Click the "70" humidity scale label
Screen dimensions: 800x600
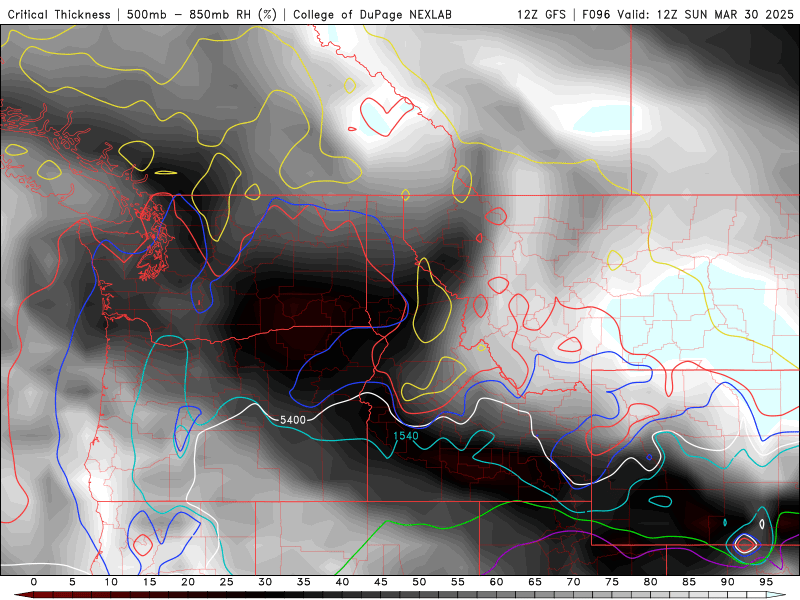(x=573, y=582)
